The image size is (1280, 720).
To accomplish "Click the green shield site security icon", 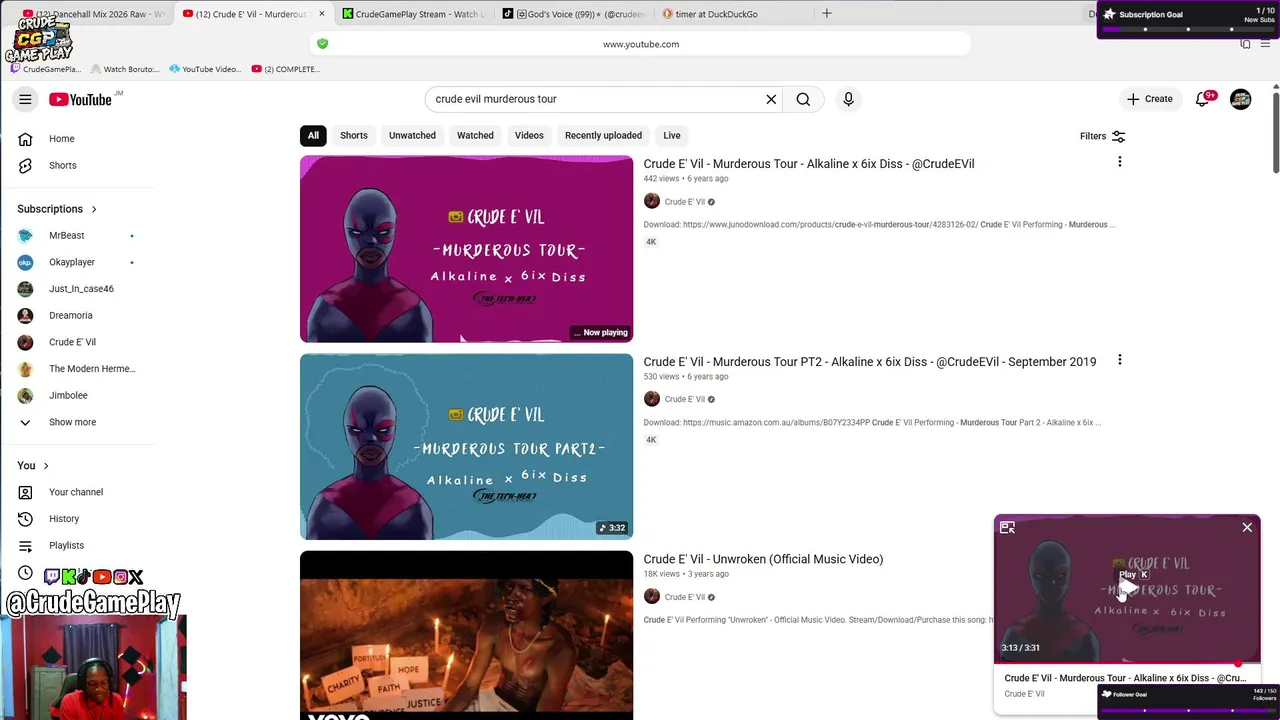I will [x=322, y=44].
